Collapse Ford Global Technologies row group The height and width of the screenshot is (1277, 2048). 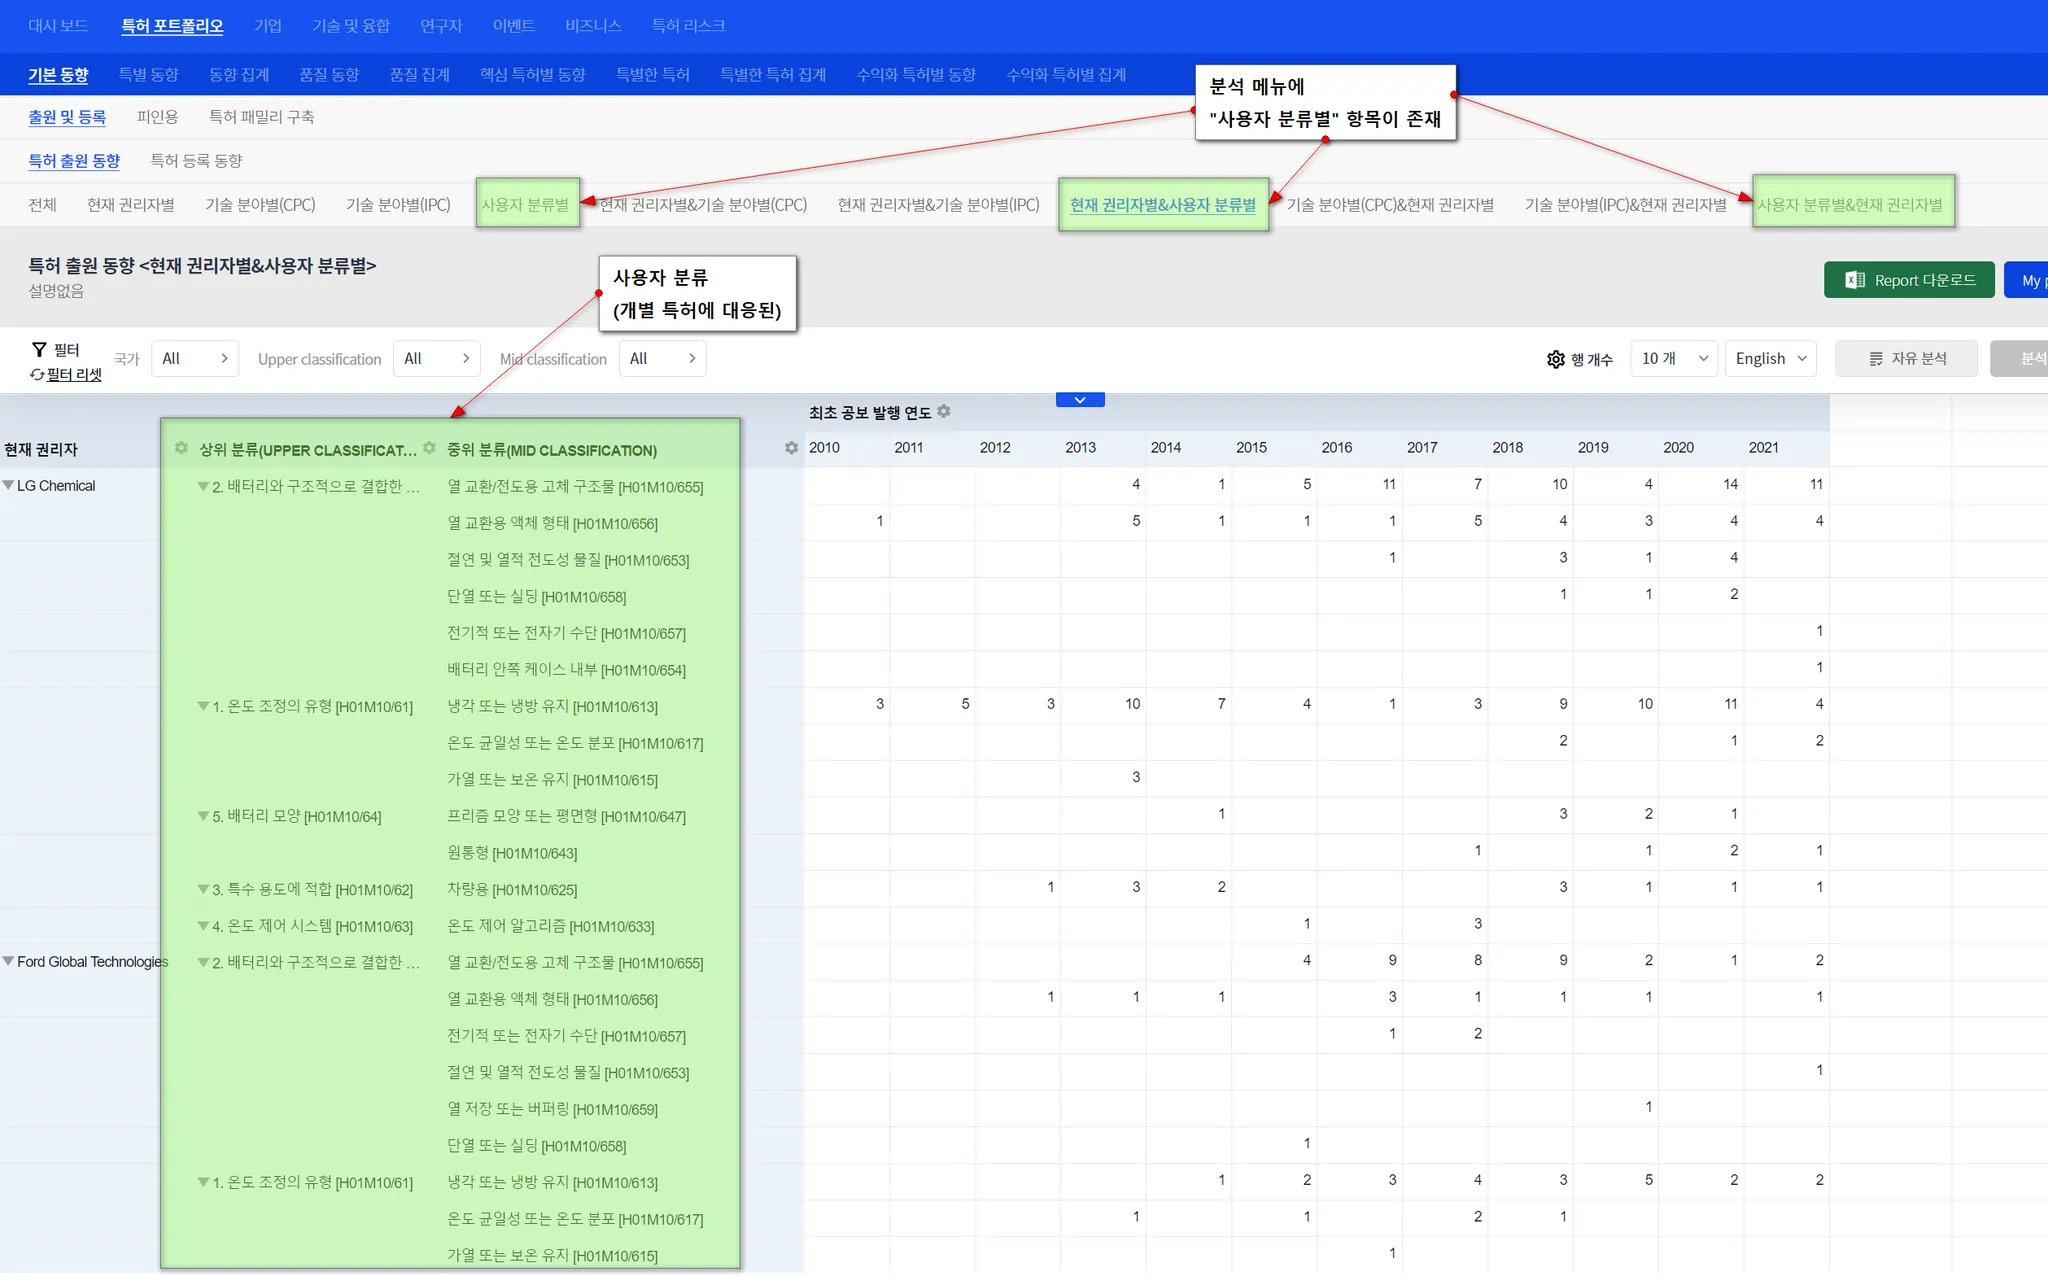click(x=9, y=961)
